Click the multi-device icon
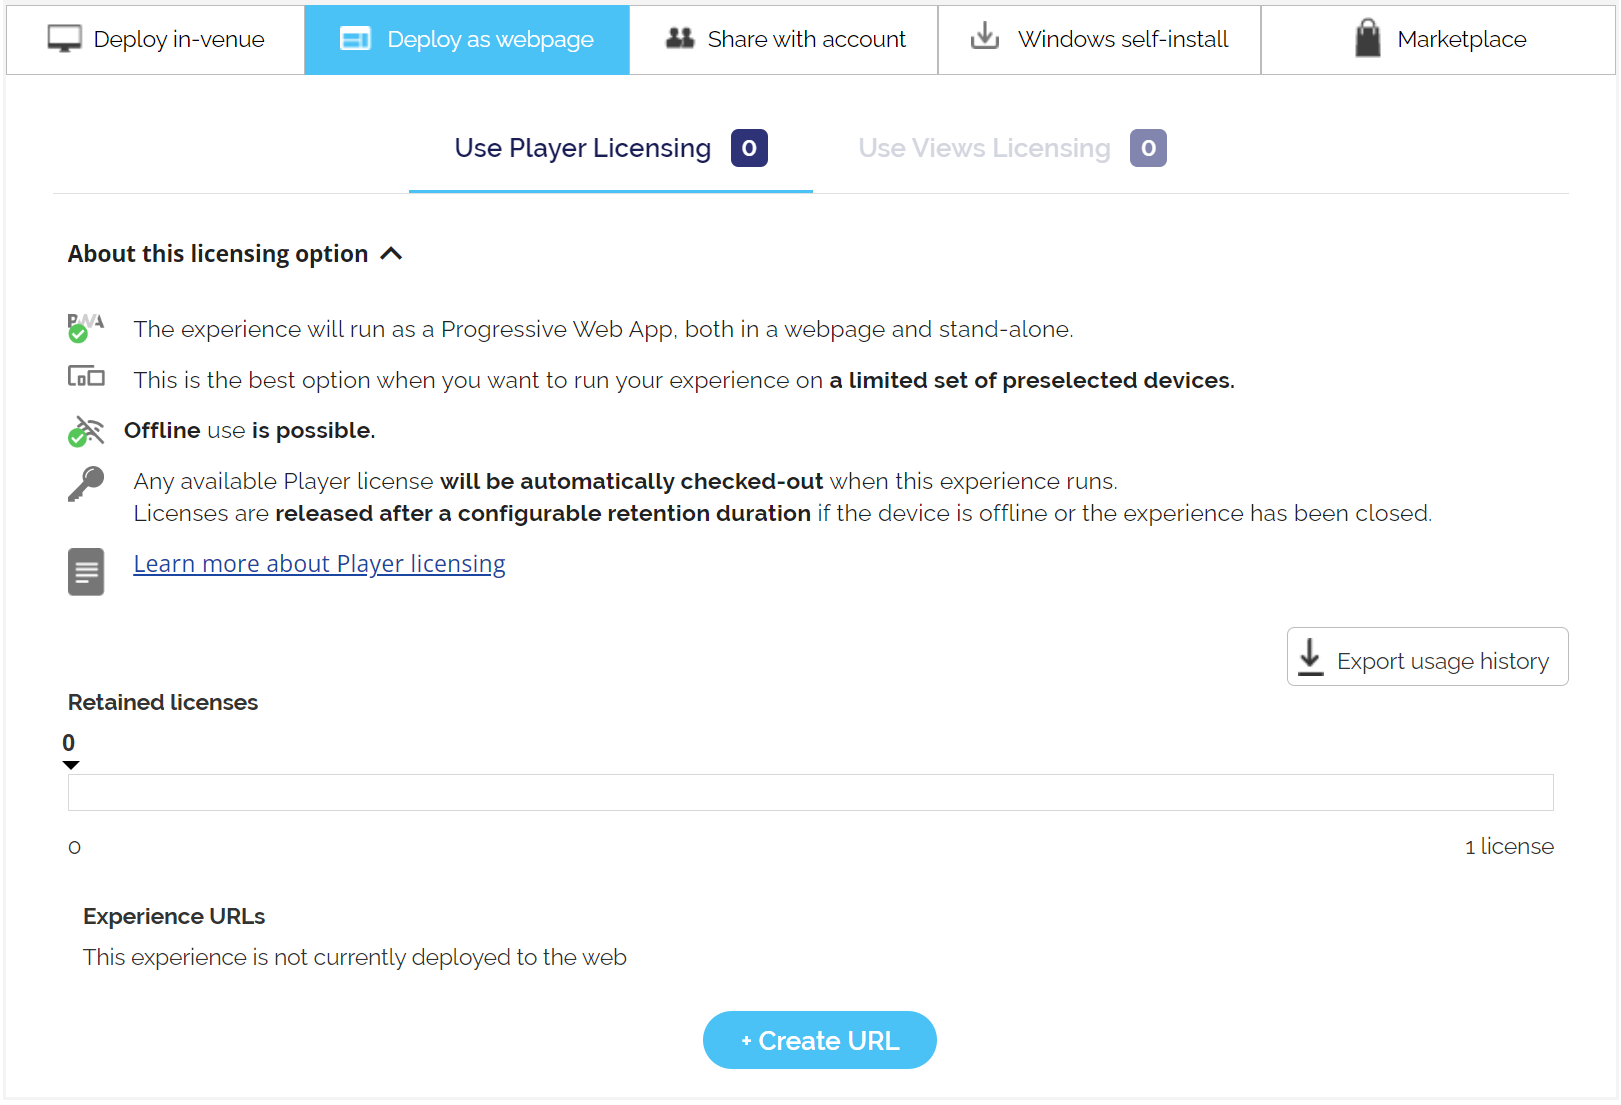Image resolution: width=1621 pixels, height=1105 pixels. tap(86, 377)
